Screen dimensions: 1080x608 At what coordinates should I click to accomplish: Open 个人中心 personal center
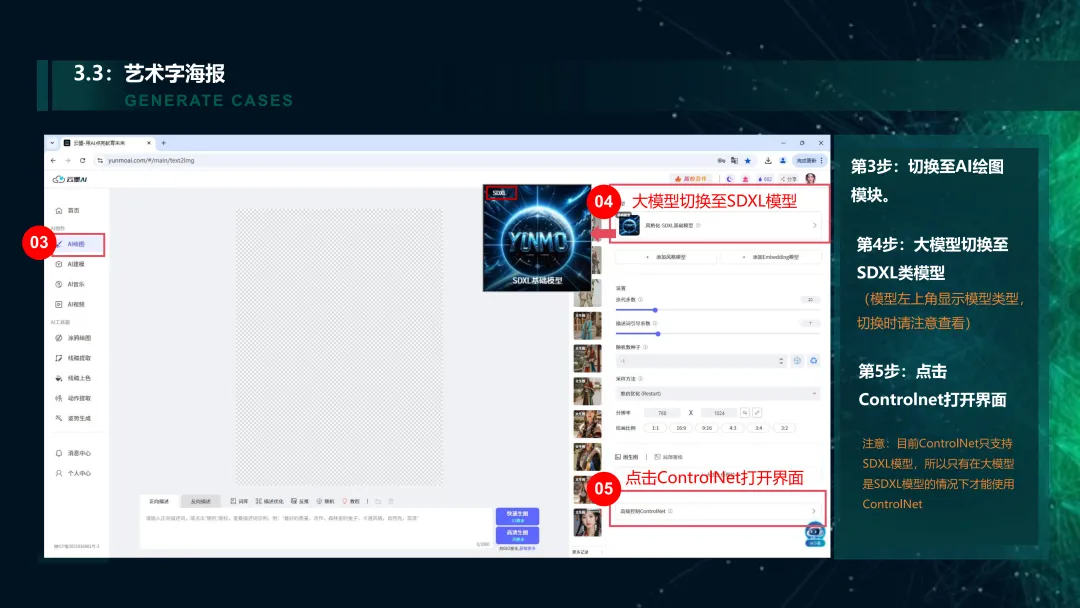tap(73, 473)
